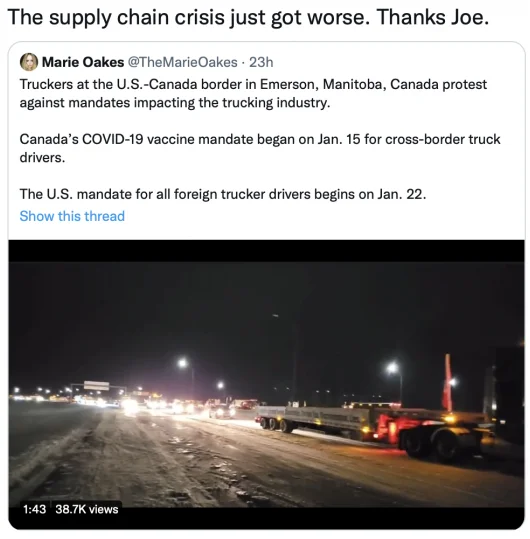Click the Marie Oakes display name
Viewport: 530px width, 539px height.
(x=82, y=62)
